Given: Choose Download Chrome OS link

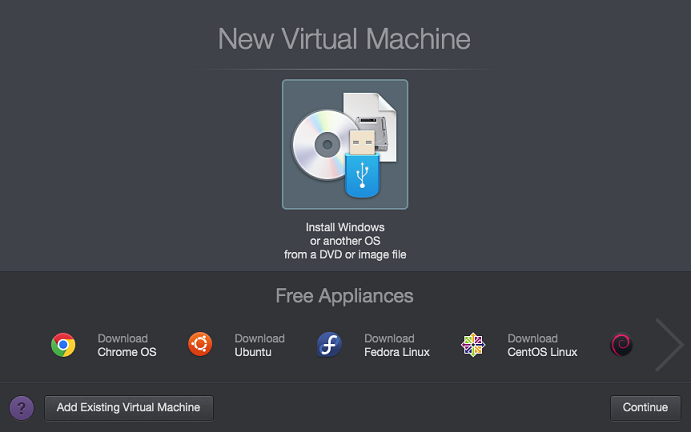Looking at the screenshot, I should click(x=127, y=345).
